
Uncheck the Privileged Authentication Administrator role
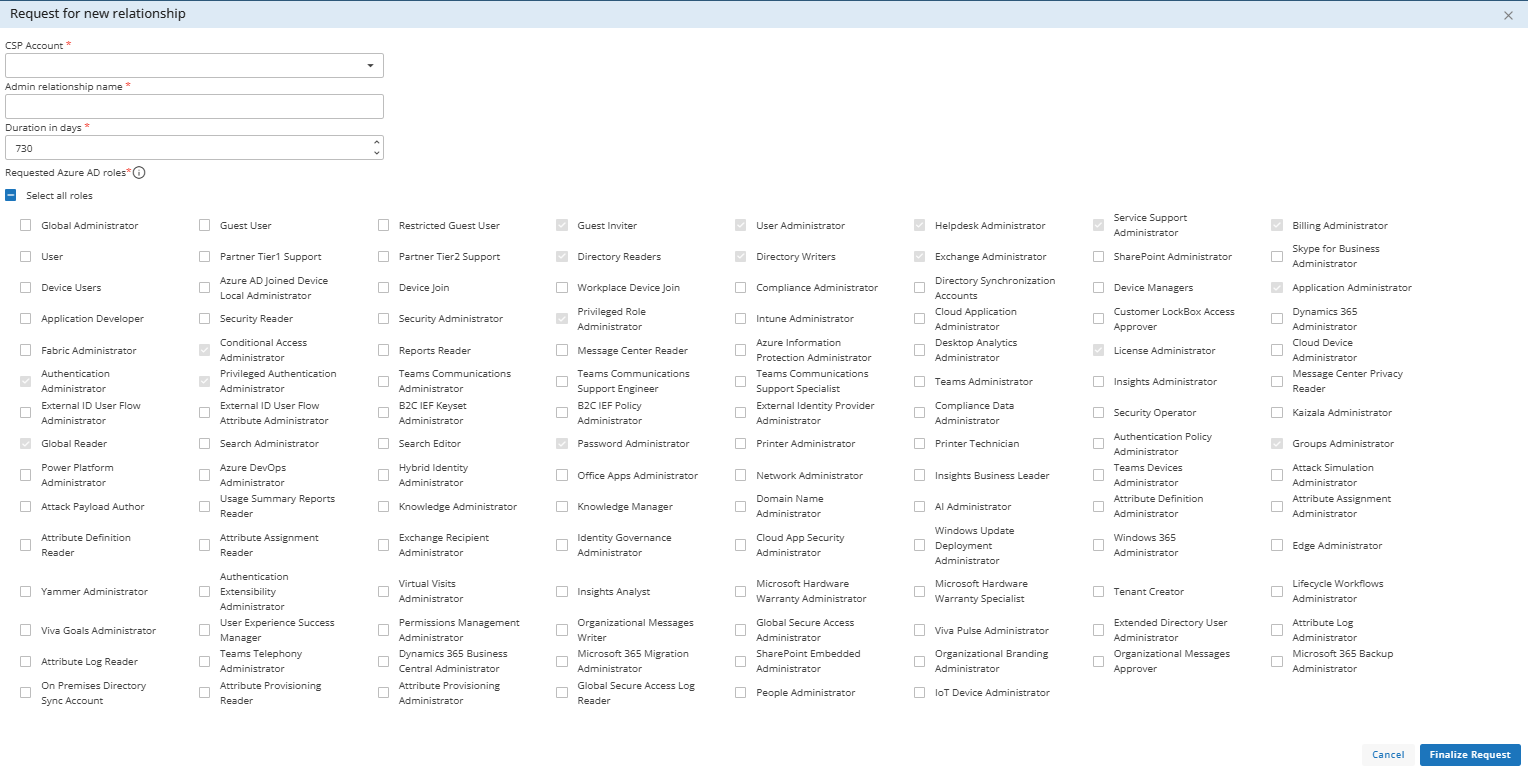(204, 381)
